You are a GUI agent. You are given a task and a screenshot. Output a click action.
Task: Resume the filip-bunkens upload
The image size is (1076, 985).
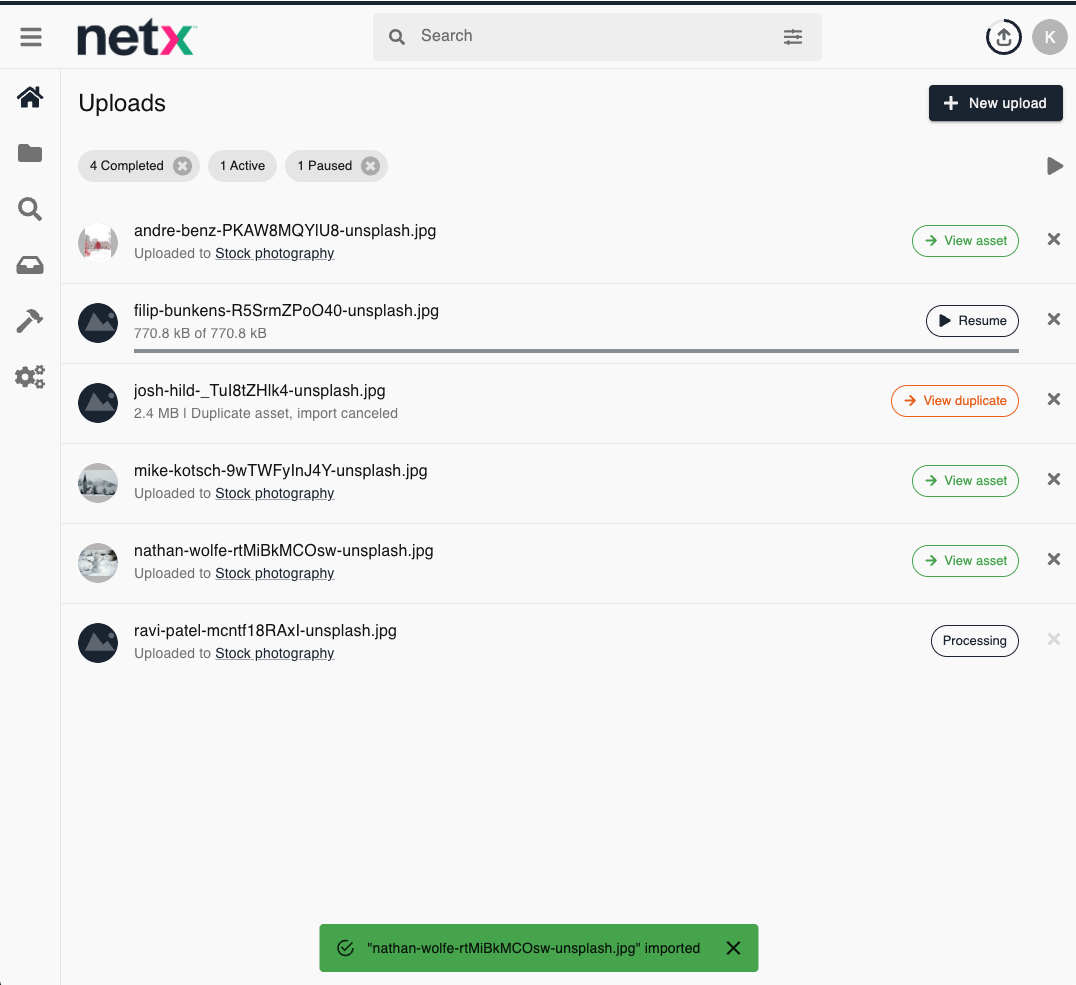coord(971,321)
